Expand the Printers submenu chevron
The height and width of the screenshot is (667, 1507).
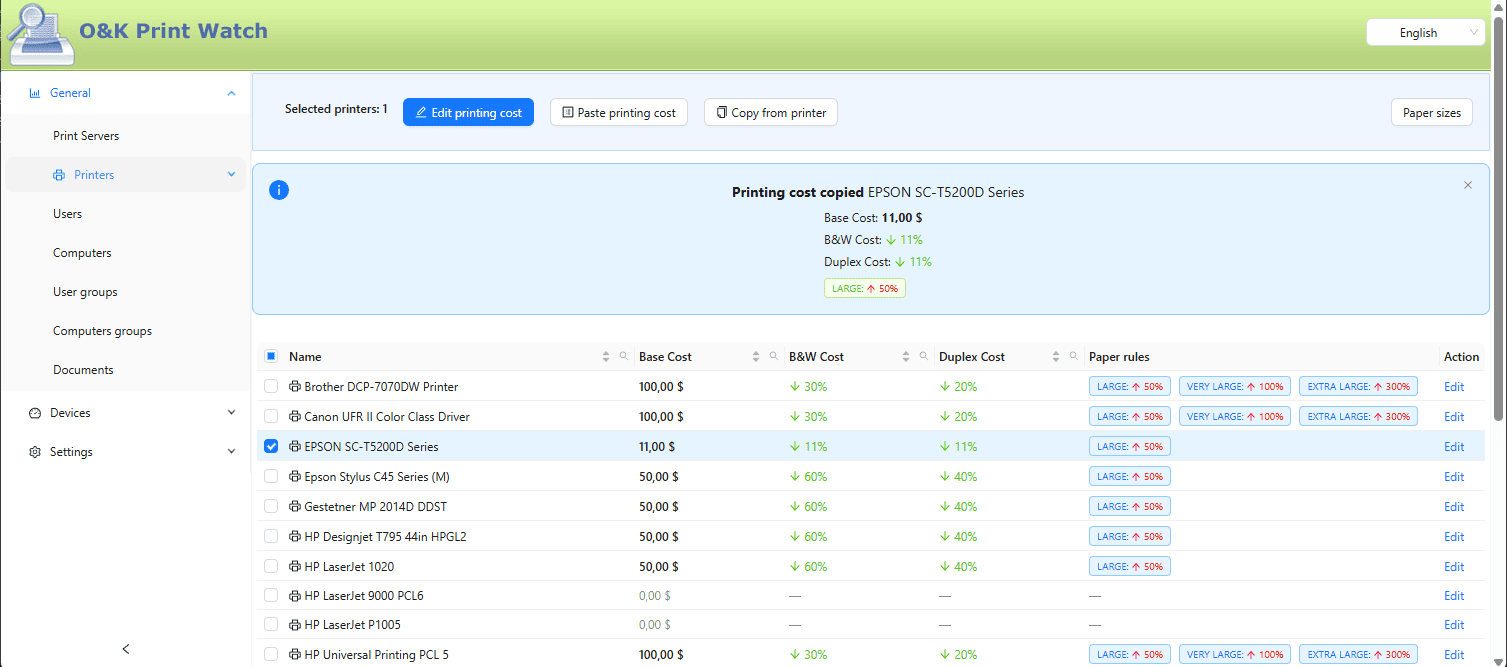(231, 174)
